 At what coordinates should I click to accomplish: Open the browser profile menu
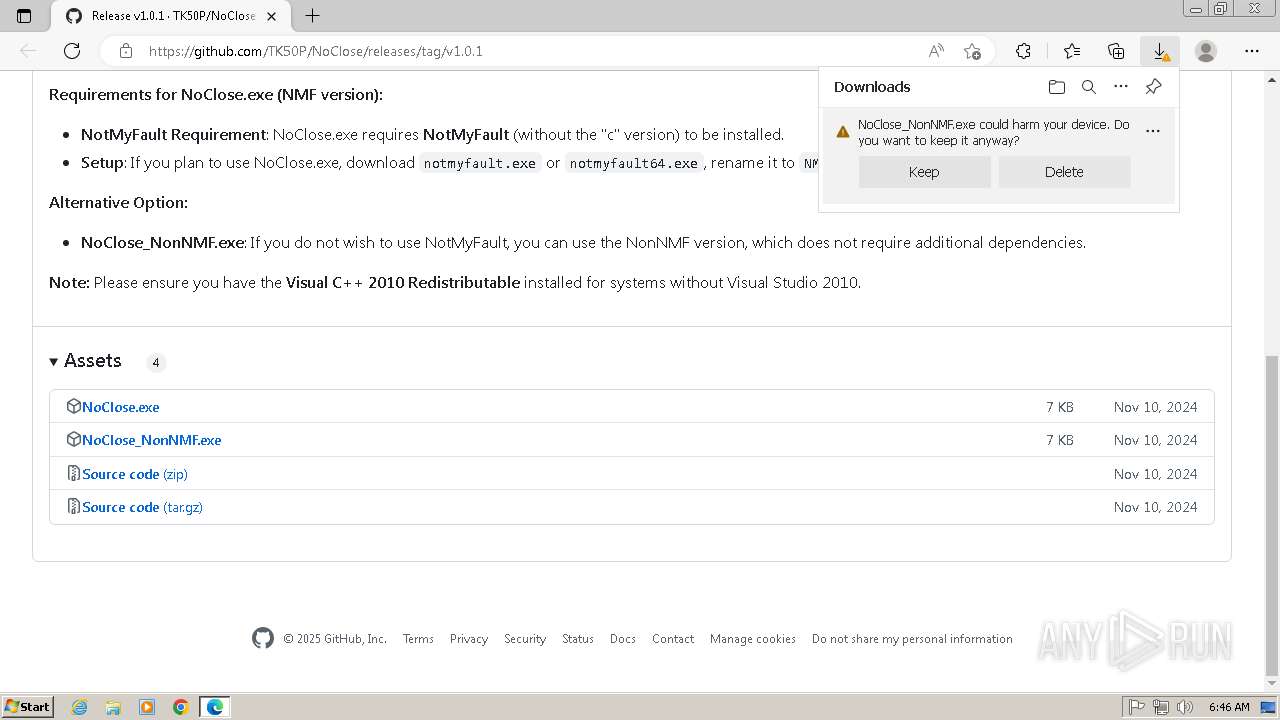coord(1206,51)
